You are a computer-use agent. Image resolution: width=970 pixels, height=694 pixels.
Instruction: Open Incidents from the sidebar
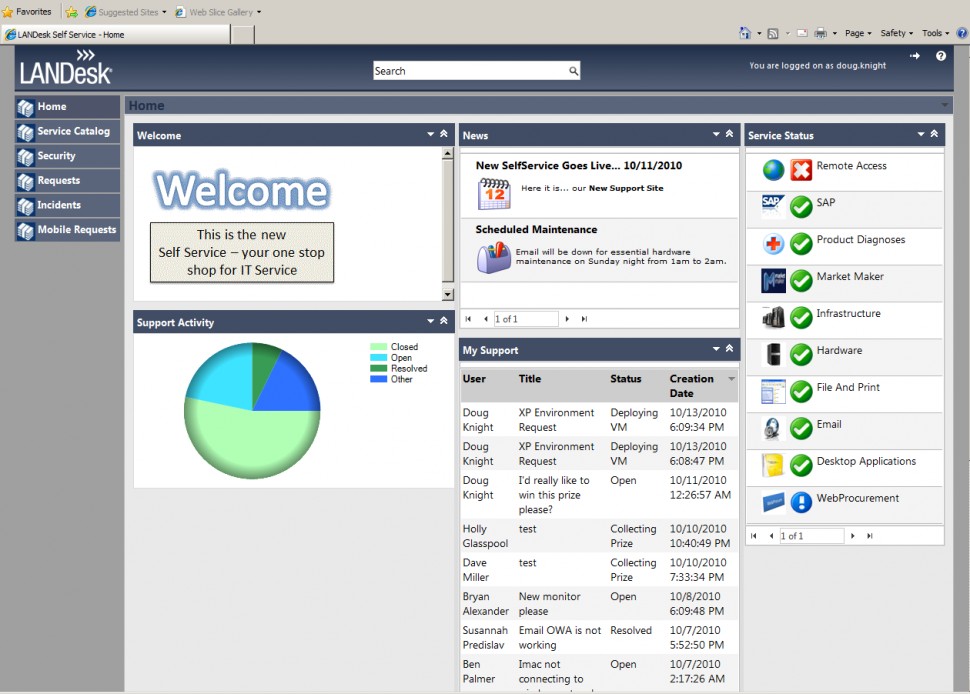[x=67, y=205]
